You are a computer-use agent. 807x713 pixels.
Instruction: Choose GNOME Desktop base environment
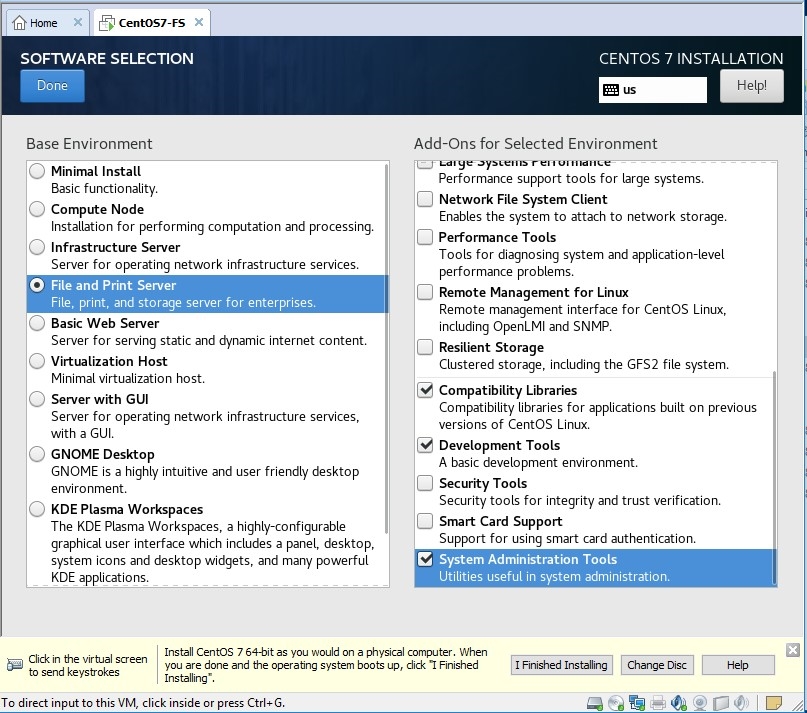37,454
